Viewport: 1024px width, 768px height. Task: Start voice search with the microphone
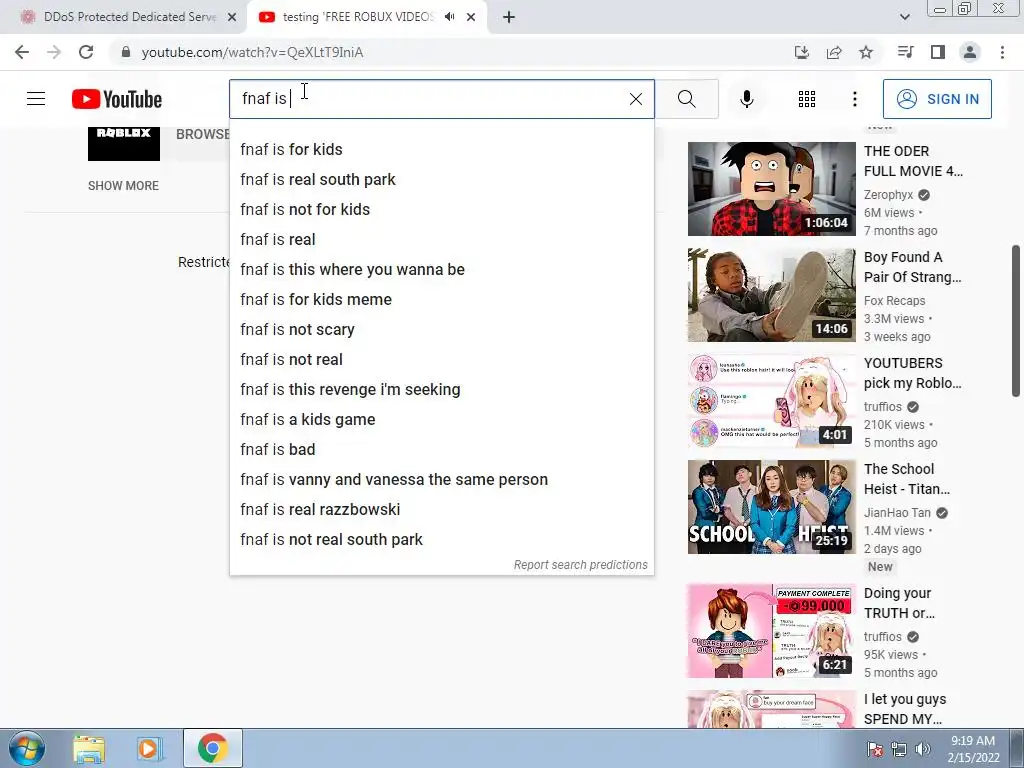coord(746,99)
